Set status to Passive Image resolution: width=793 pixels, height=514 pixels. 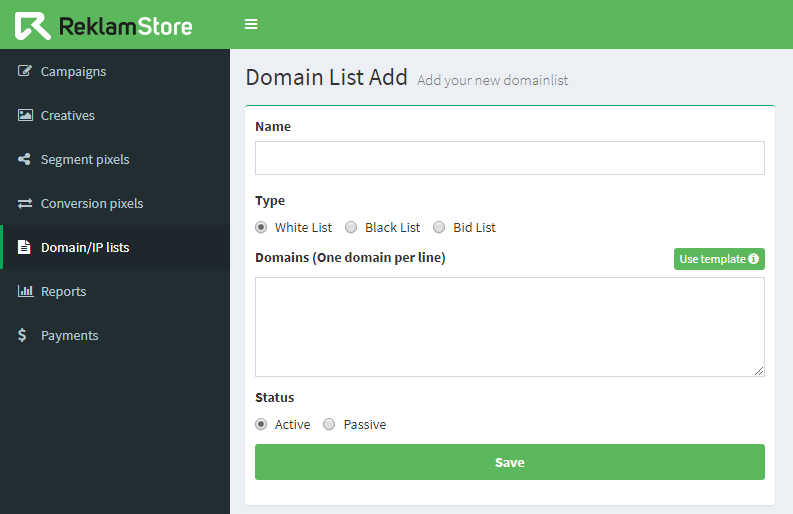click(329, 424)
